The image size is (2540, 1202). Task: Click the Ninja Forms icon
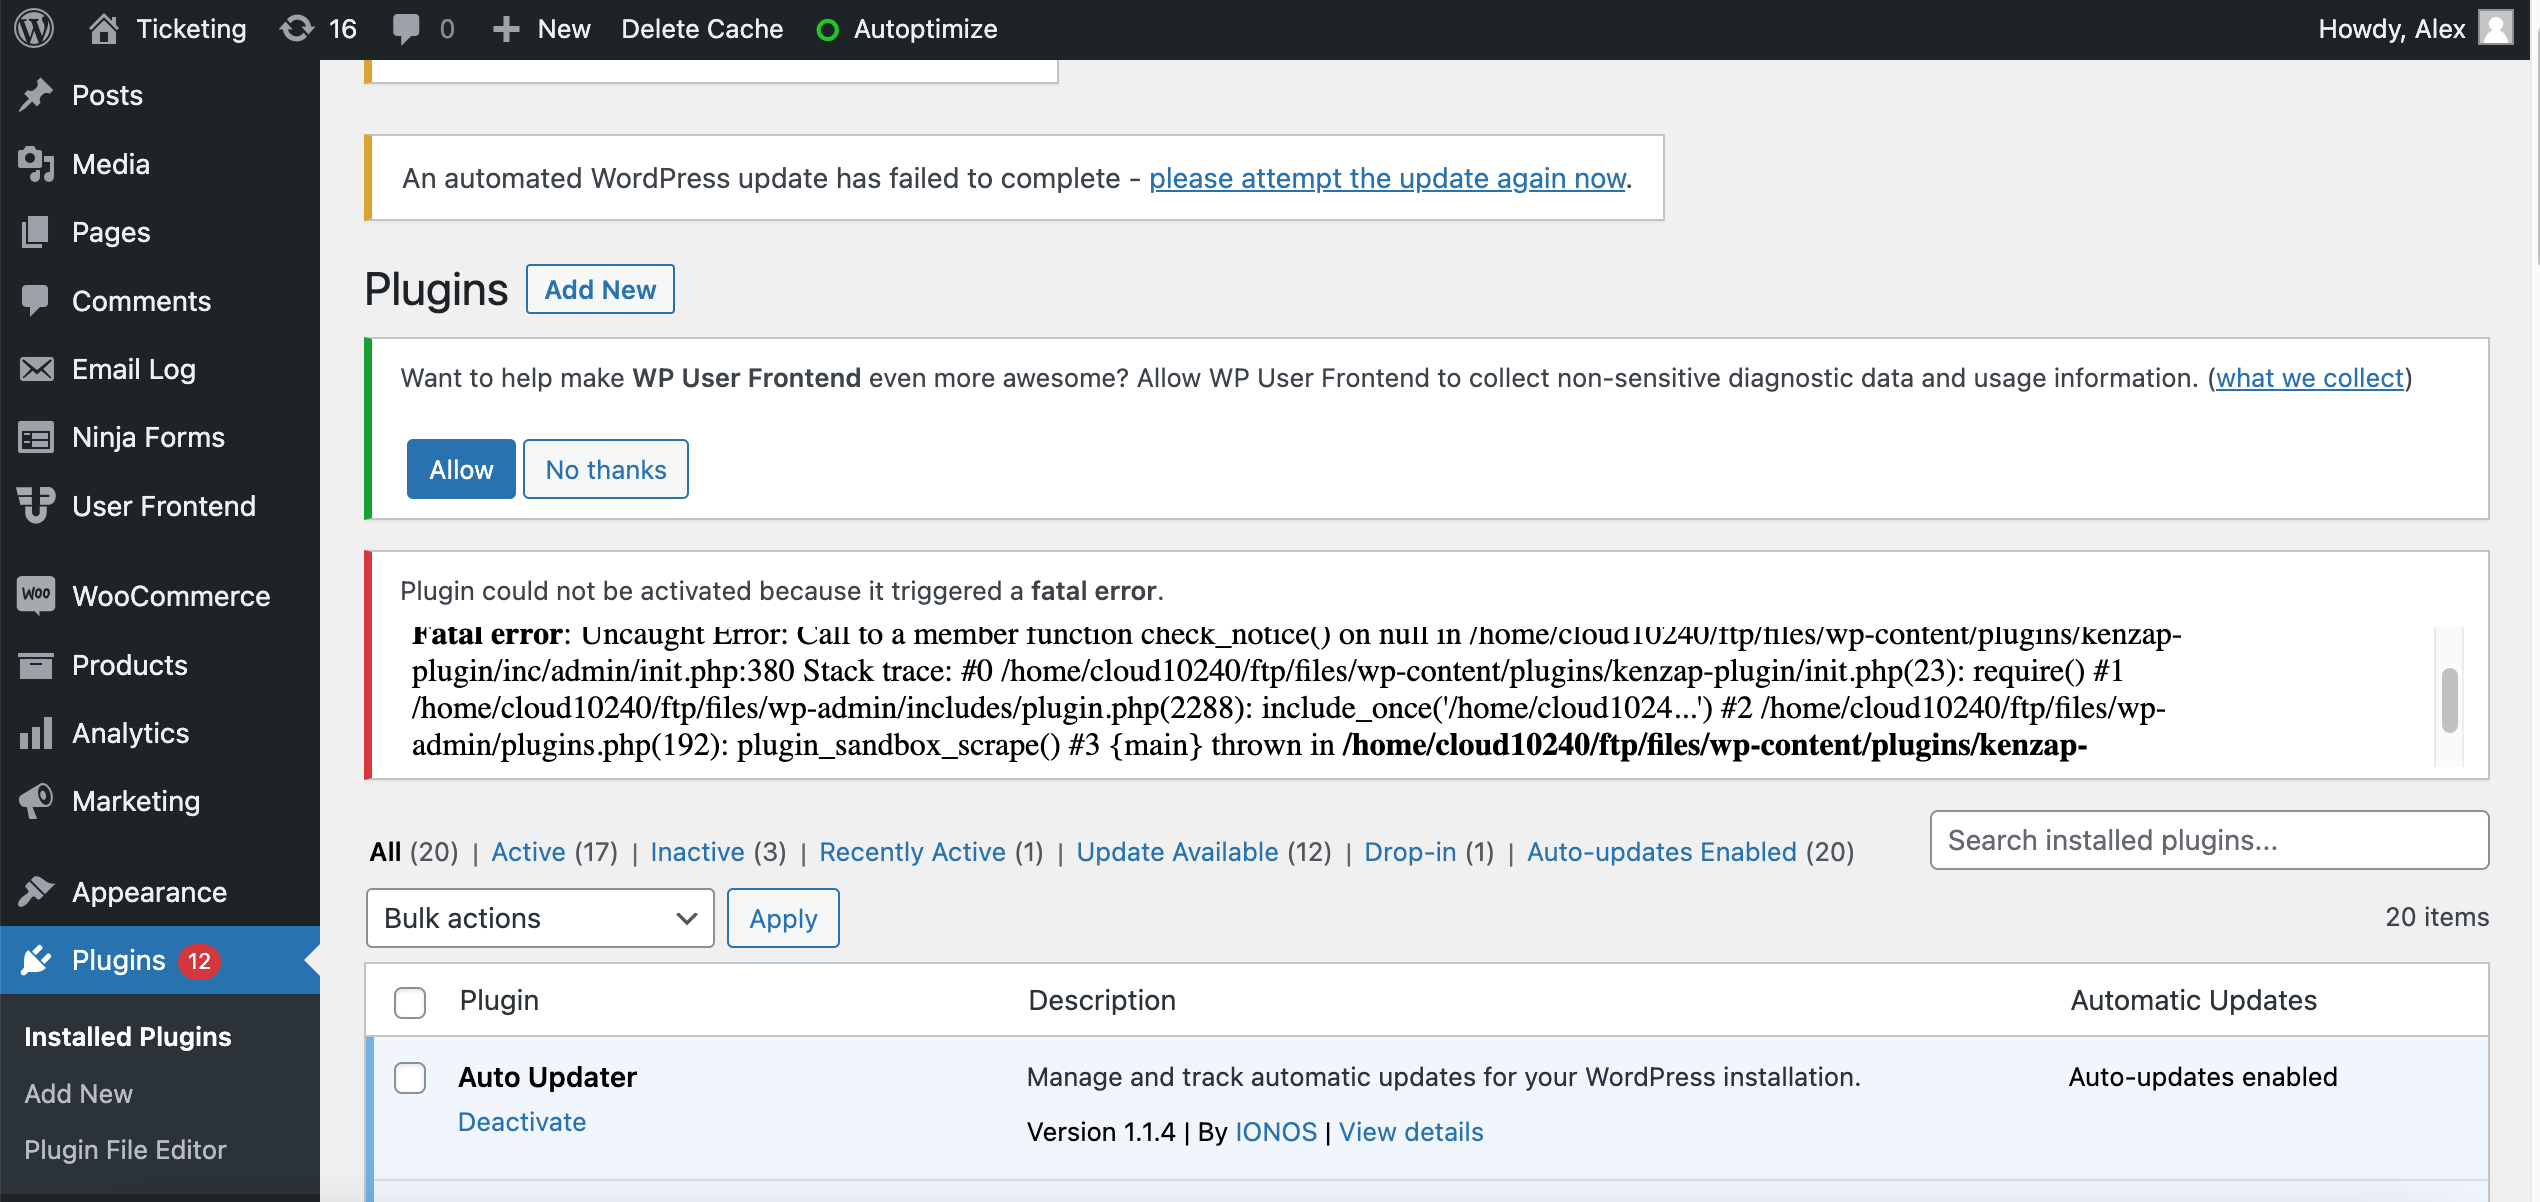click(36, 437)
